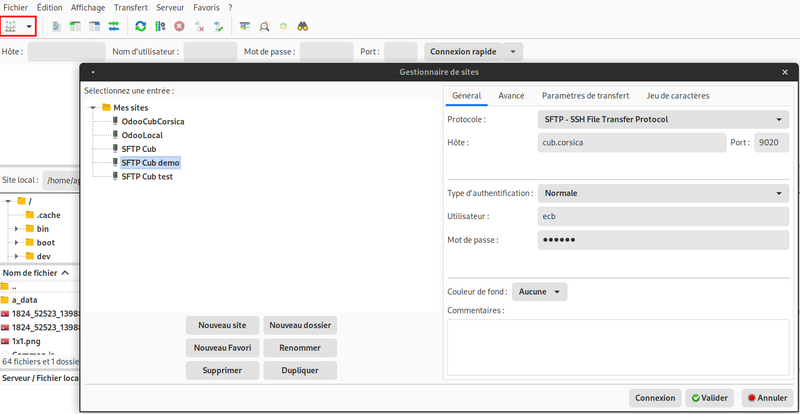This screenshot has width=800, height=414.
Task: Click the quick connect Mot de passe field
Action: click(327, 52)
